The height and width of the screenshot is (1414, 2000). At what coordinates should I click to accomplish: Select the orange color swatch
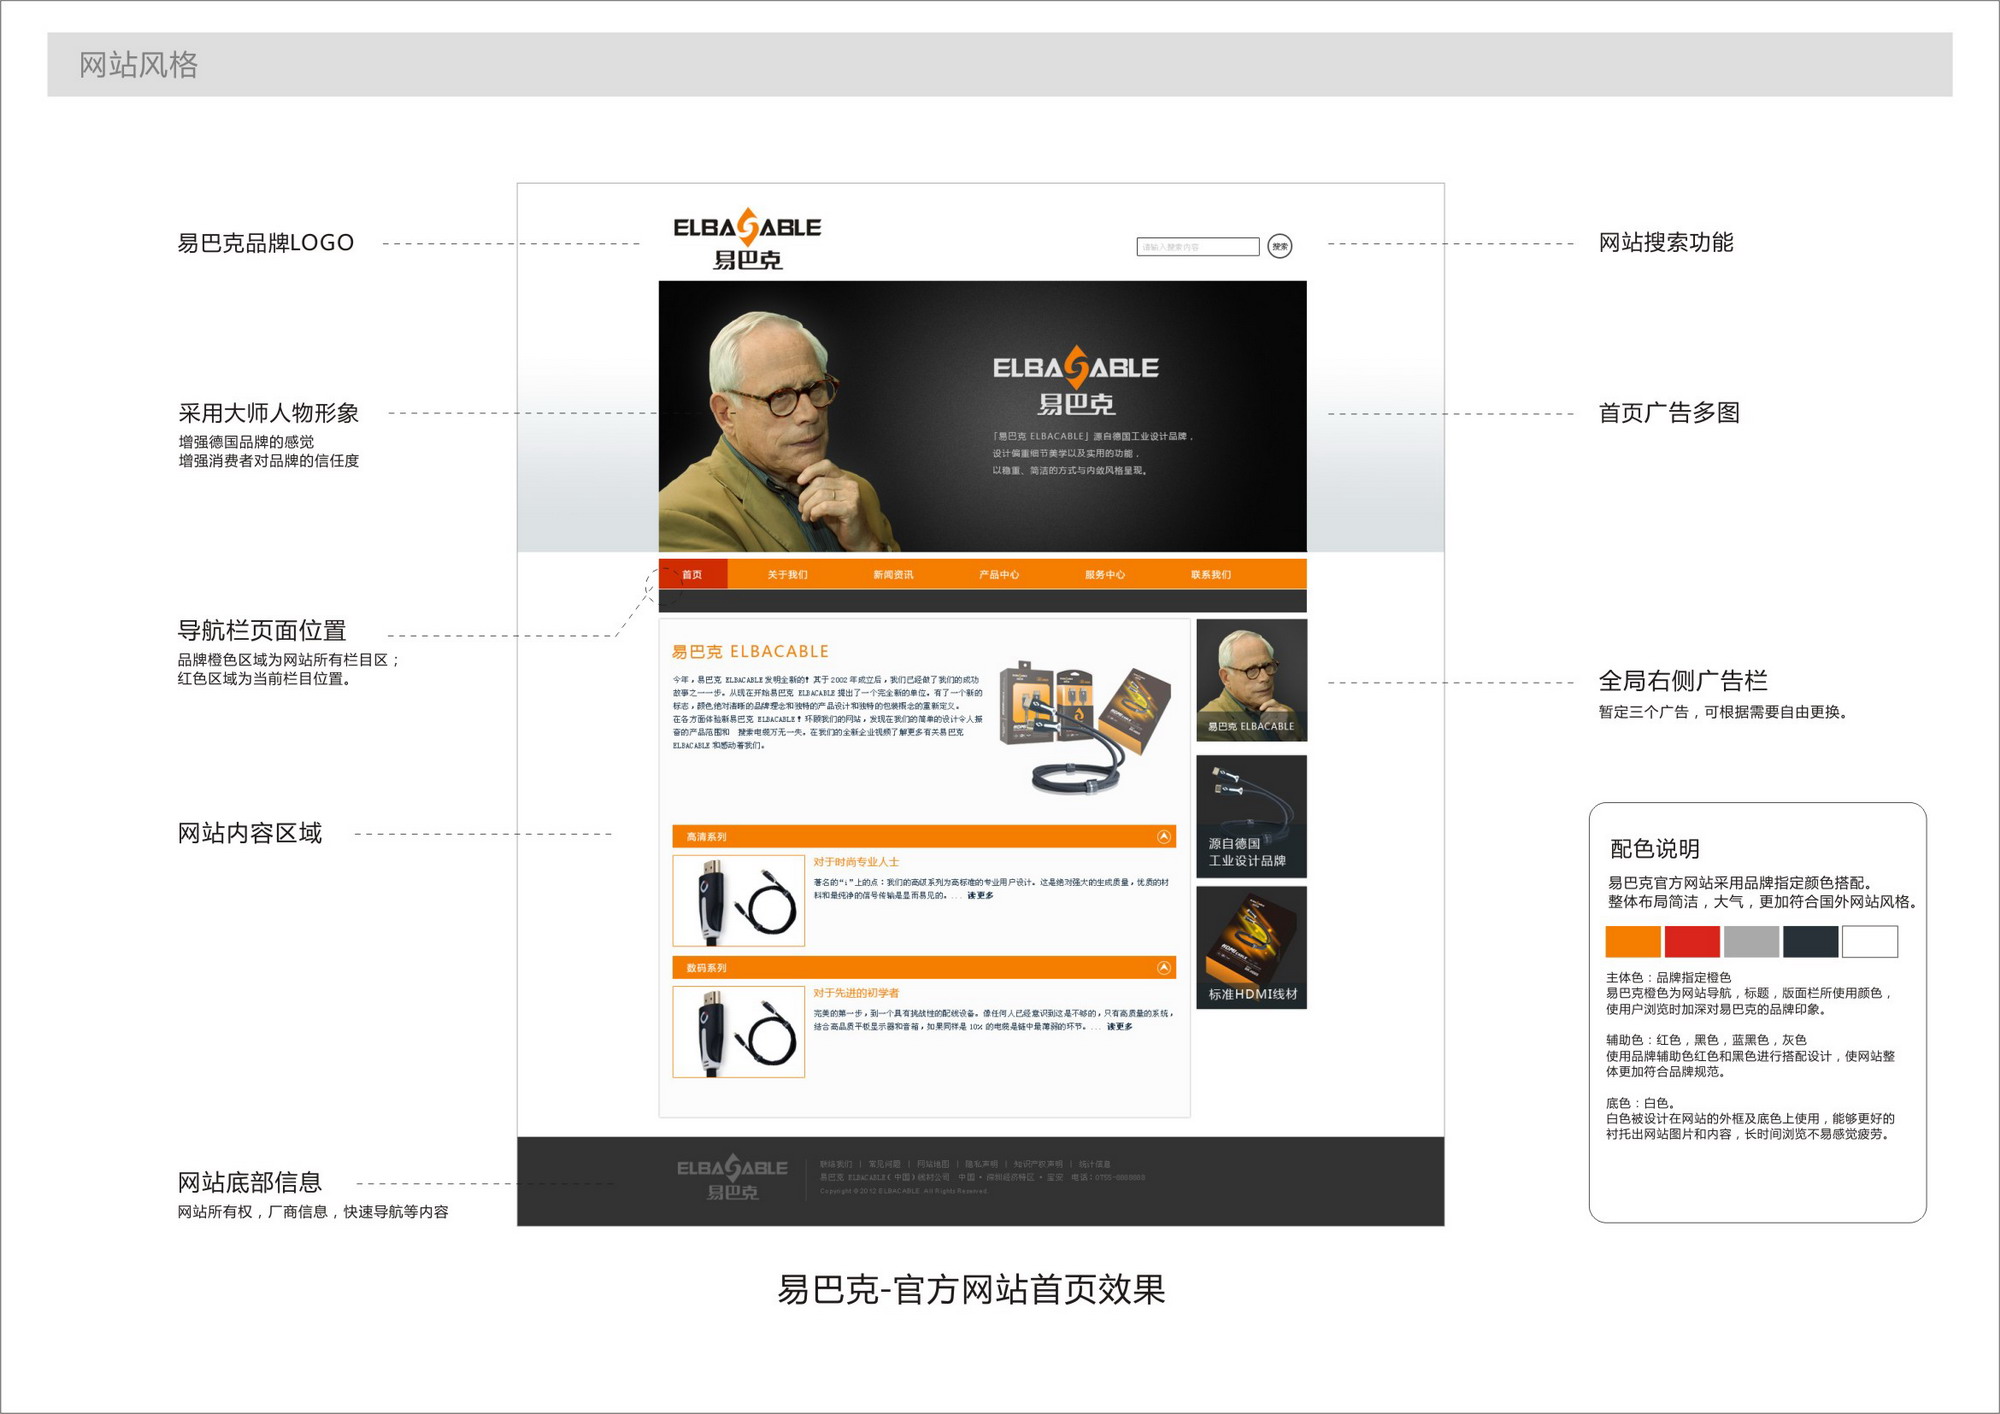1633,941
